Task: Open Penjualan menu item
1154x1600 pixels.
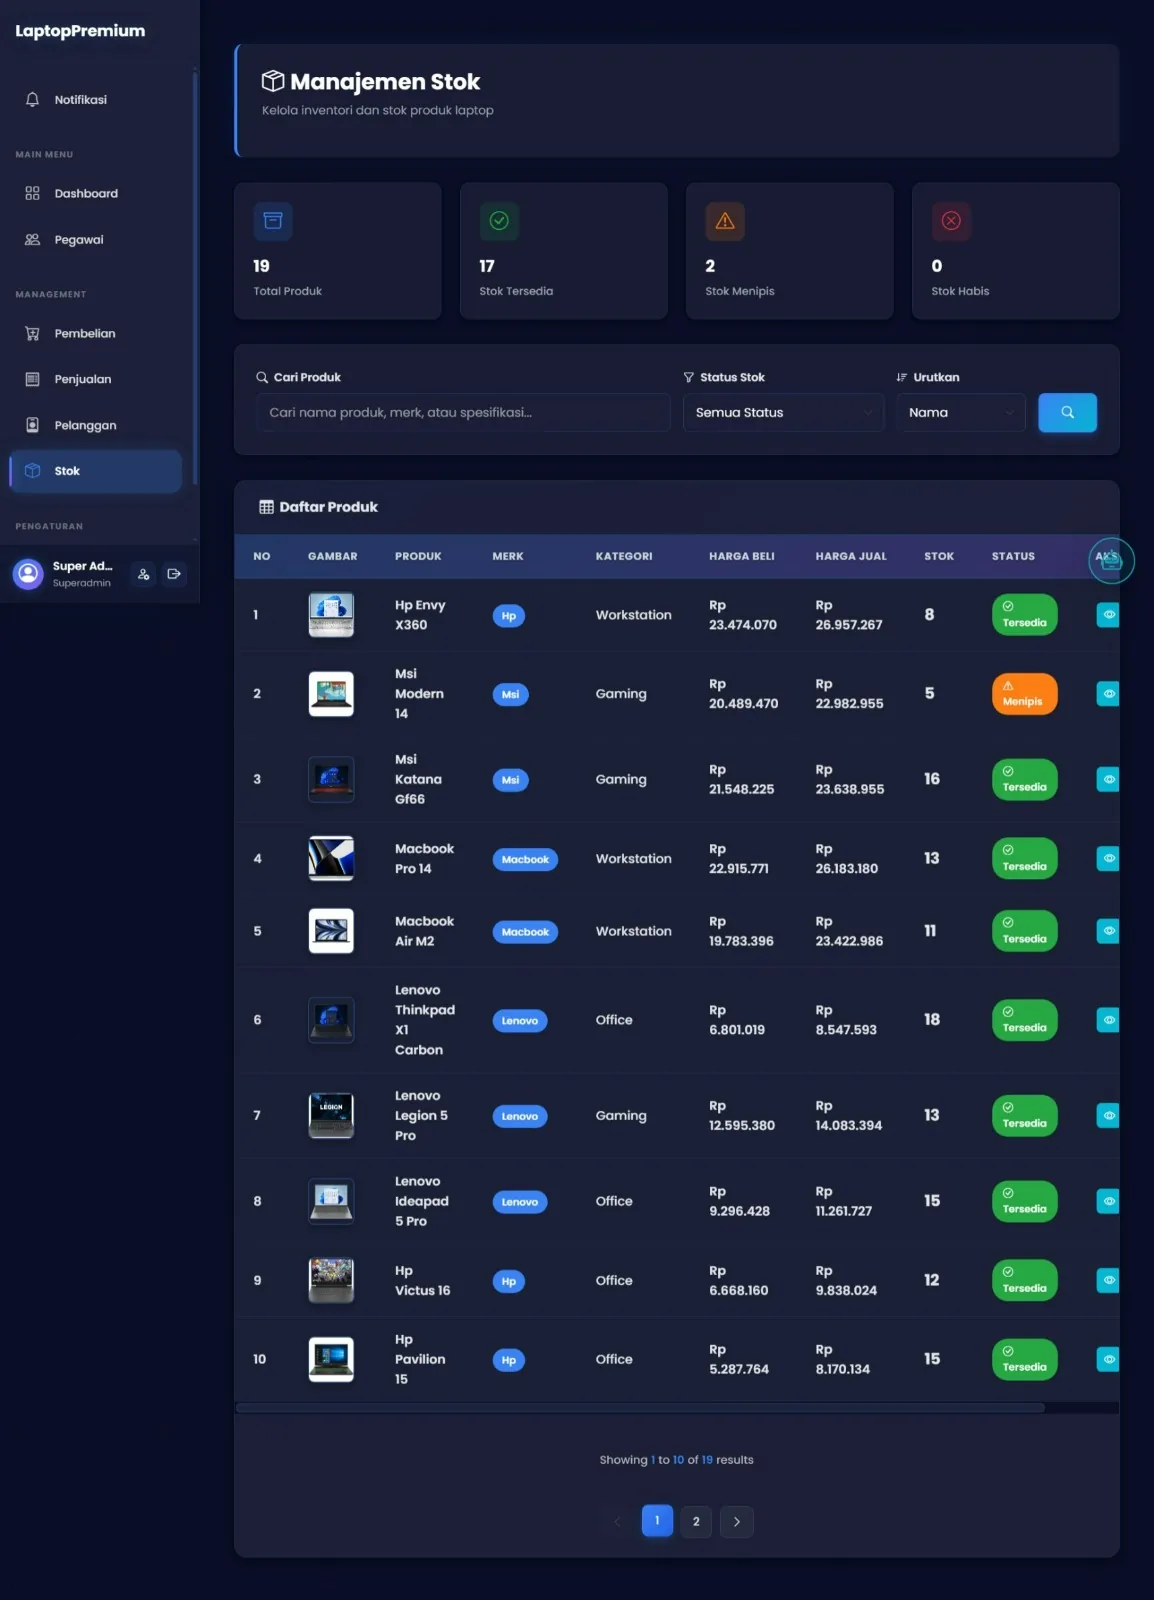Action: (x=96, y=379)
